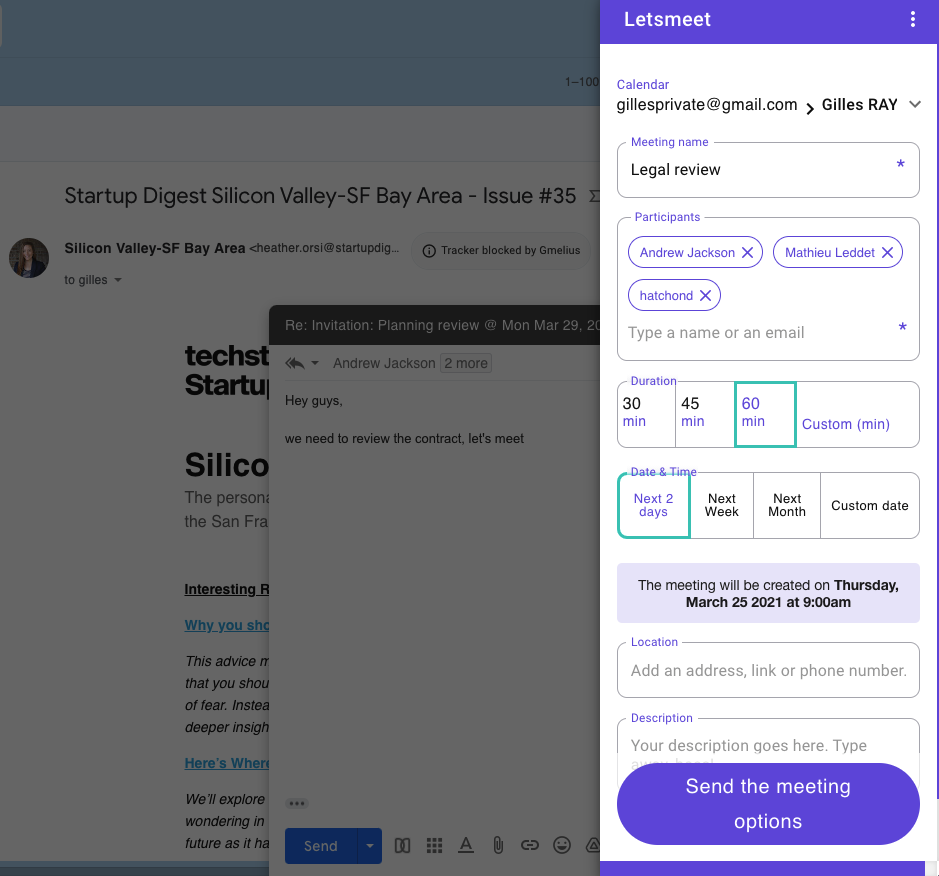The image size is (939, 876).
Task: Click the insert link icon
Action: tap(530, 846)
